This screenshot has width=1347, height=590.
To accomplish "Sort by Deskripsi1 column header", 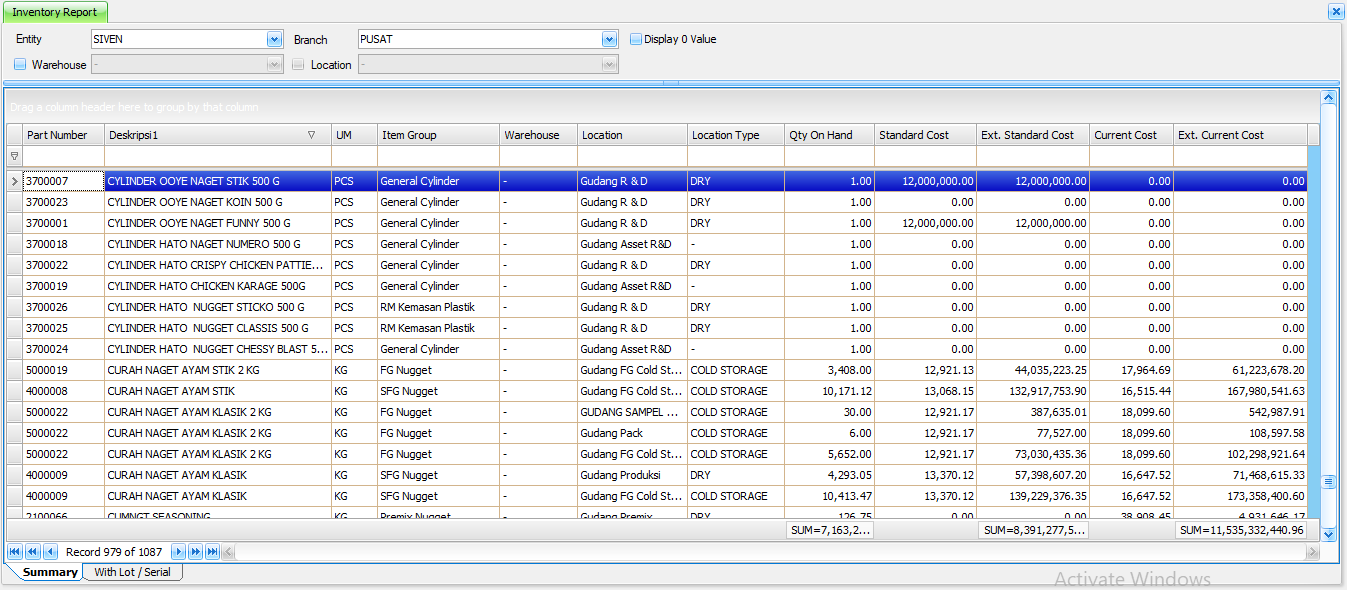I will click(218, 135).
